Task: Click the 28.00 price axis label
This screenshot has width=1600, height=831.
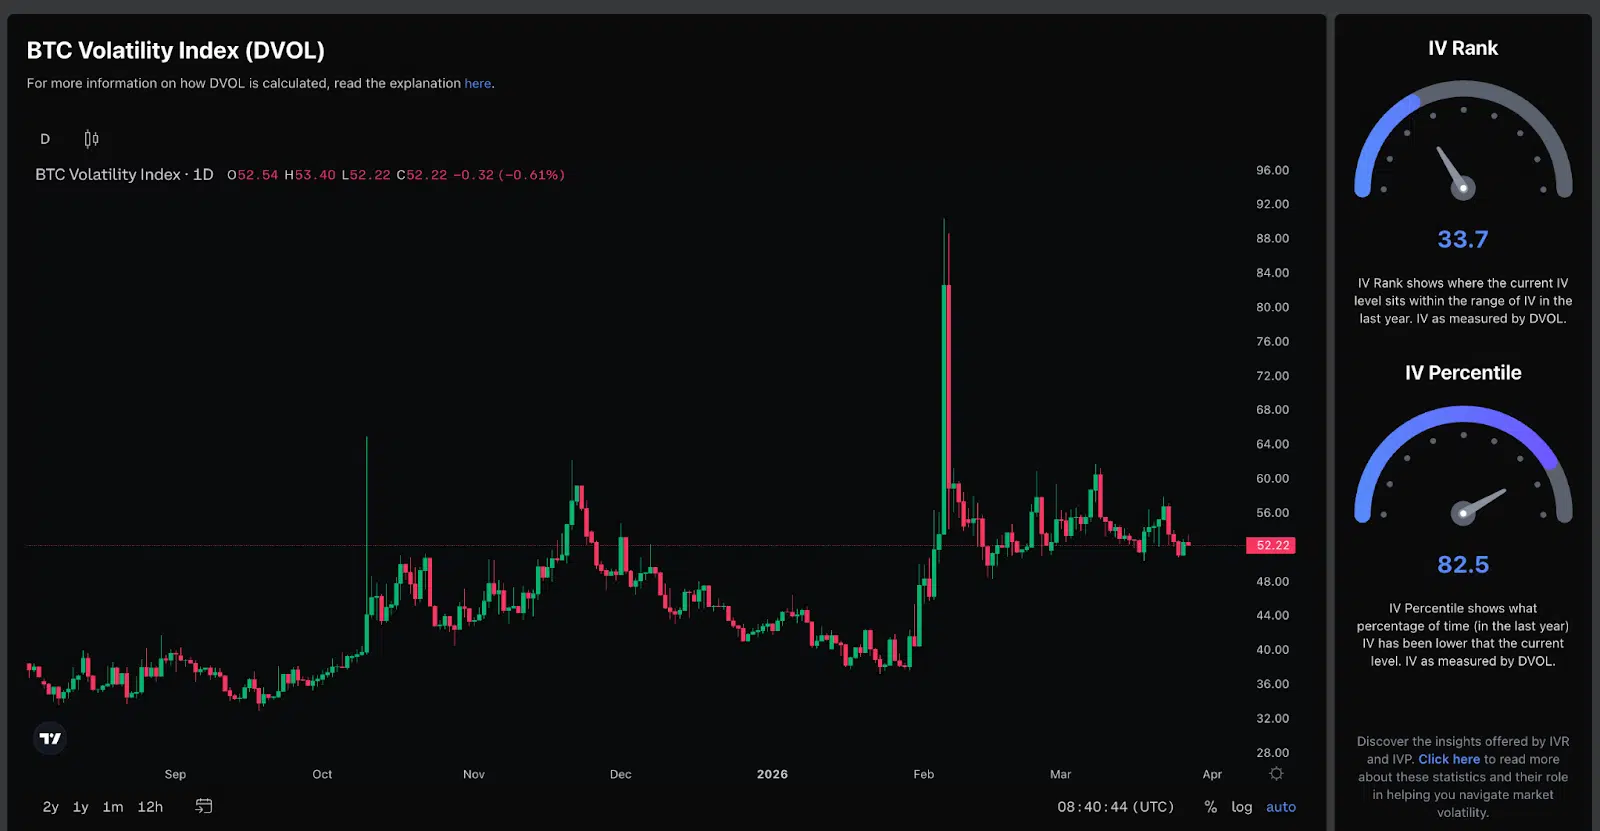Action: click(x=1273, y=753)
